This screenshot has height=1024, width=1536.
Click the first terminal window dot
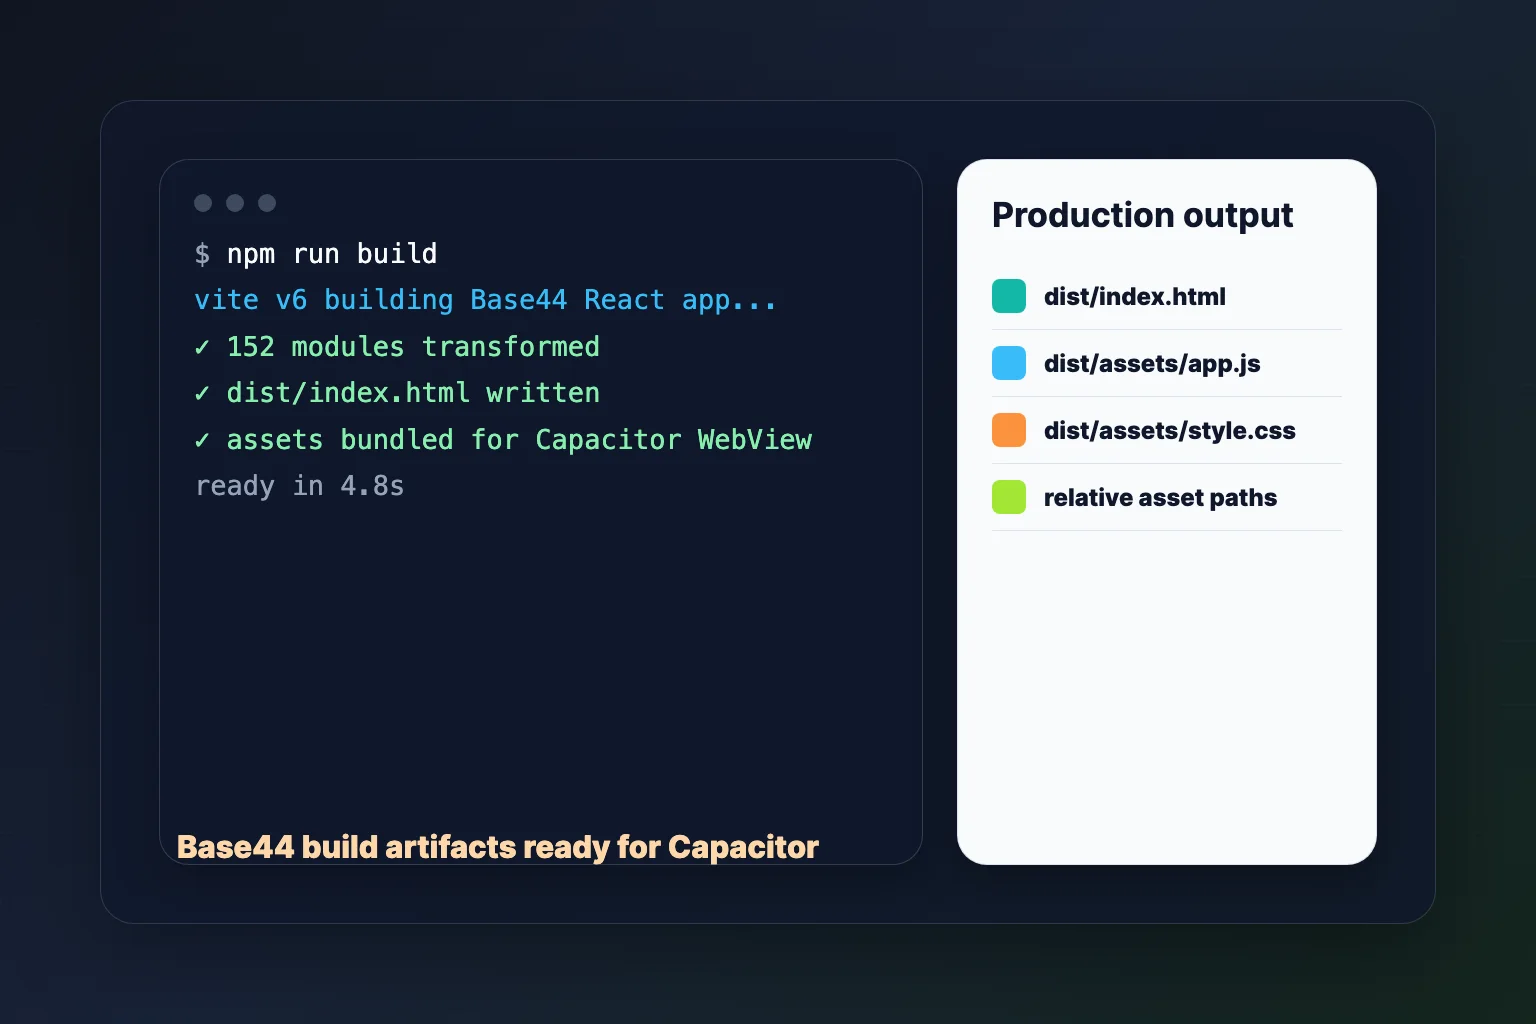203,203
